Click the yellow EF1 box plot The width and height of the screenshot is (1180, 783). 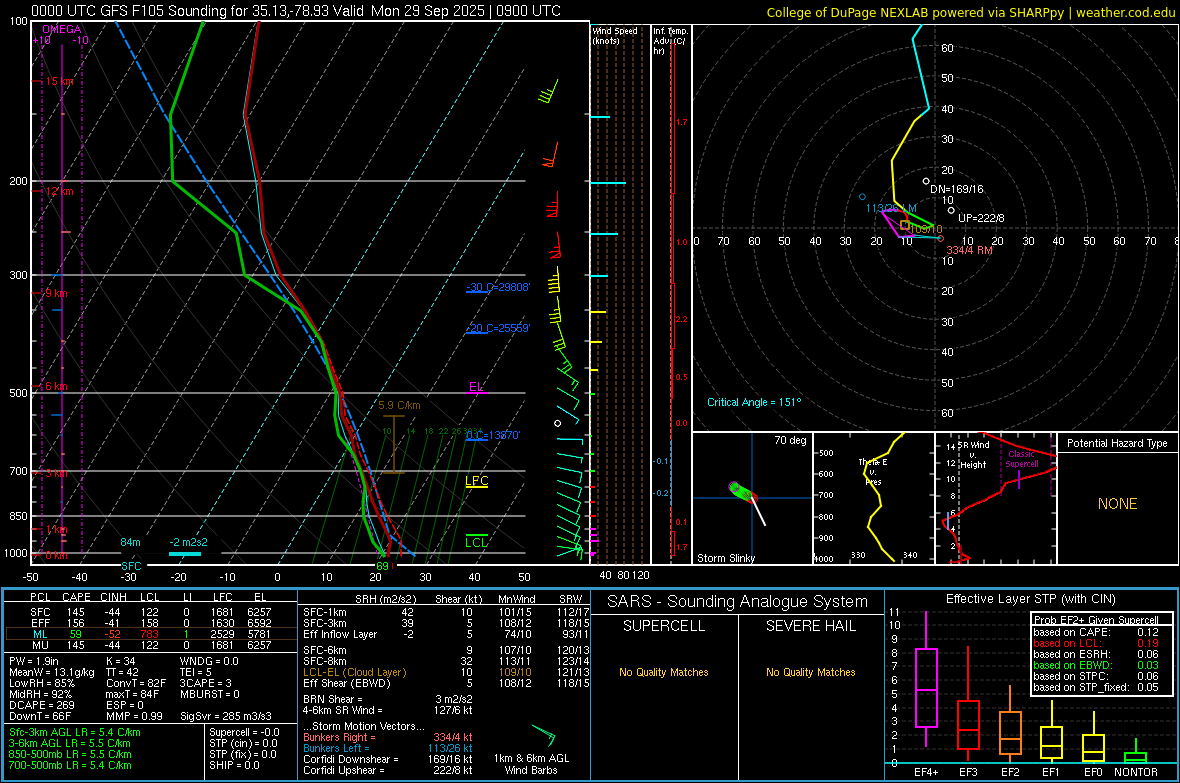click(x=1051, y=734)
